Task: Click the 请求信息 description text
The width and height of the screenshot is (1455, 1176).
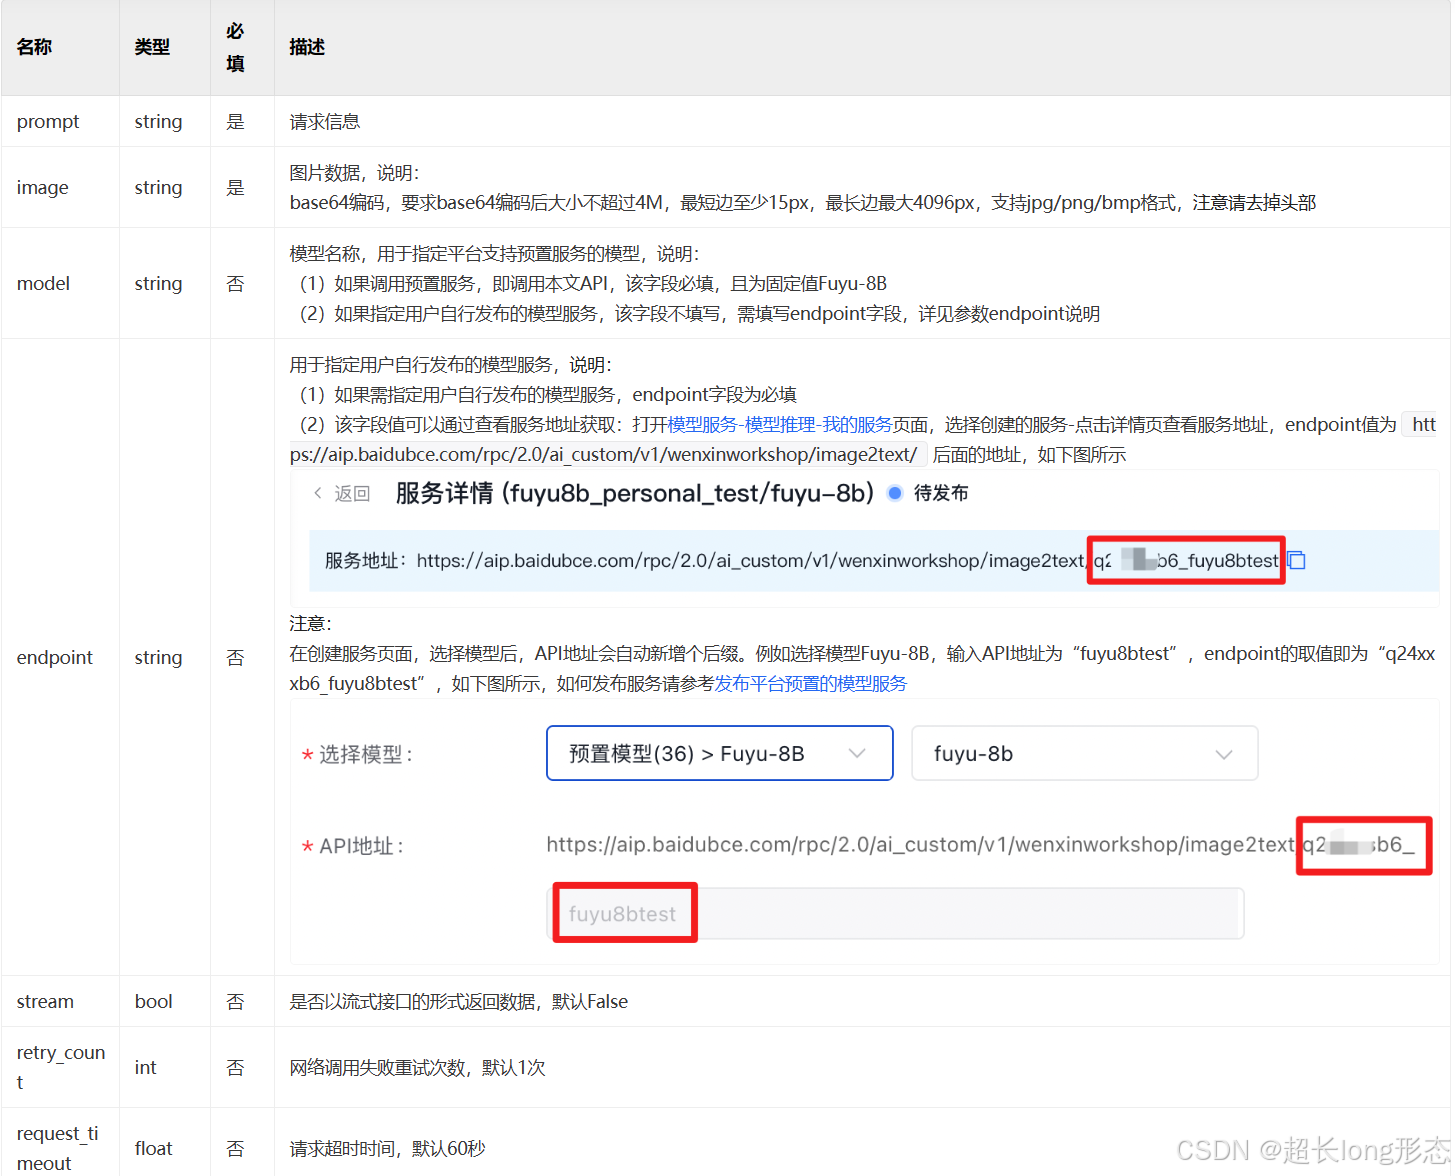Action: [325, 122]
